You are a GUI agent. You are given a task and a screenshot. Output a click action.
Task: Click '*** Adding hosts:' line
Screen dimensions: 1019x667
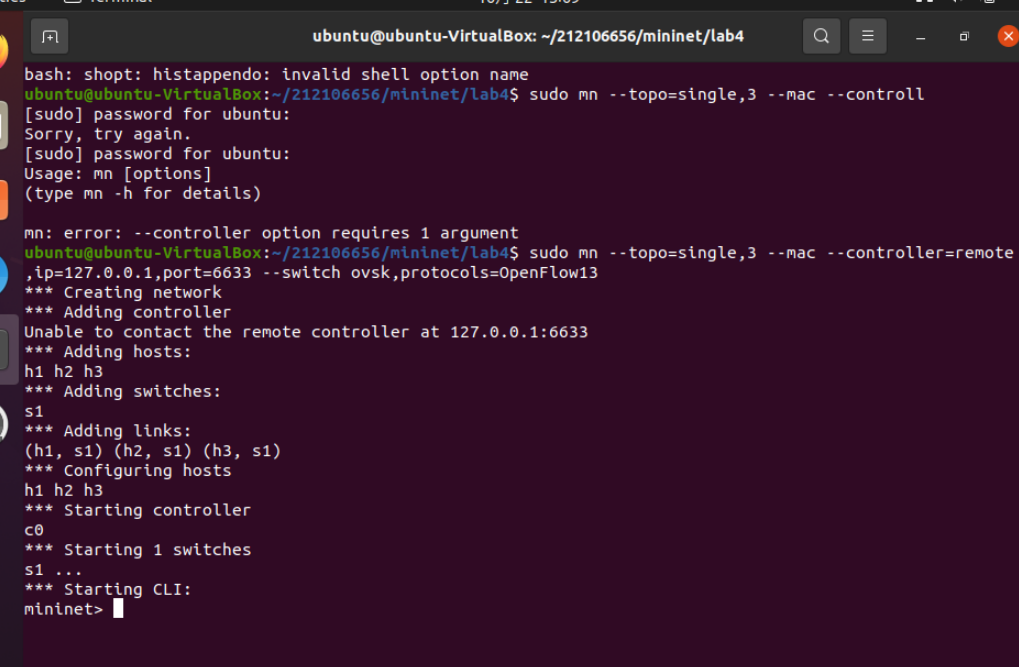pyautogui.click(x=108, y=352)
